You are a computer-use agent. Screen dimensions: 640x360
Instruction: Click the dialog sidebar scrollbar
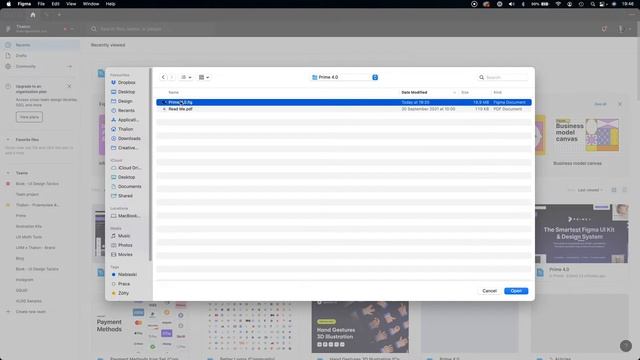click(150, 165)
